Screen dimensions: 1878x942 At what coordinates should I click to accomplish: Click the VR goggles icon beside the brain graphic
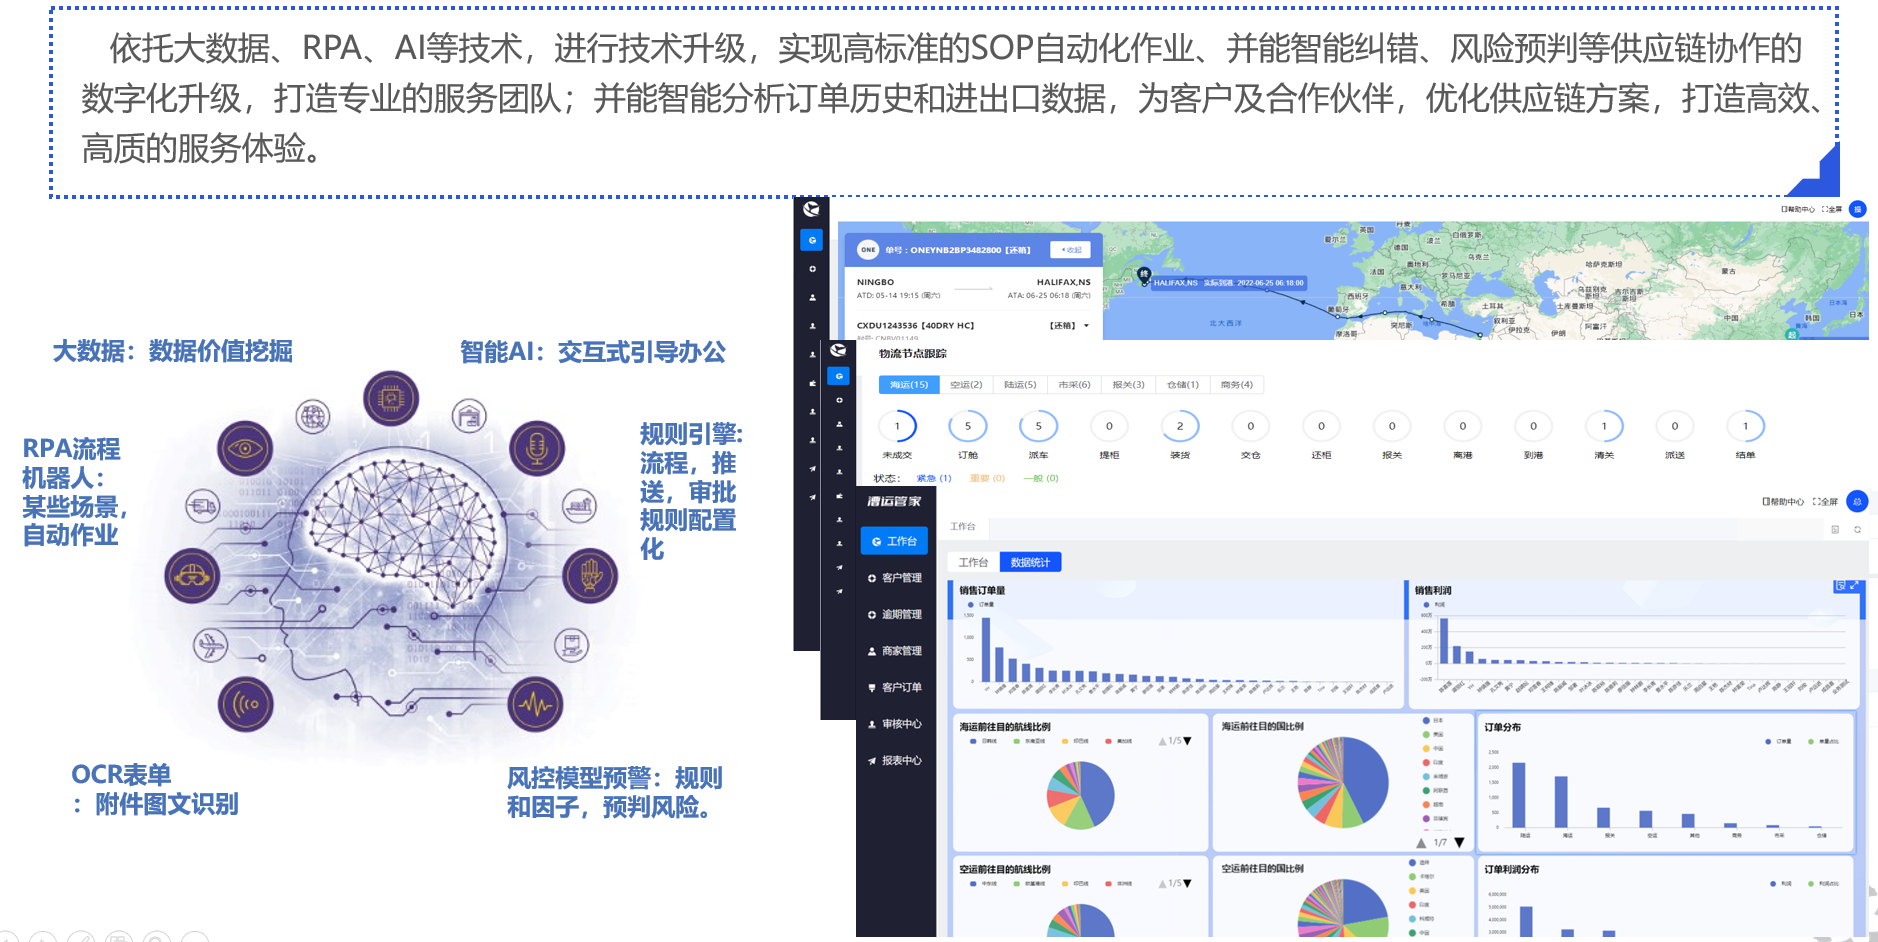pyautogui.click(x=192, y=575)
